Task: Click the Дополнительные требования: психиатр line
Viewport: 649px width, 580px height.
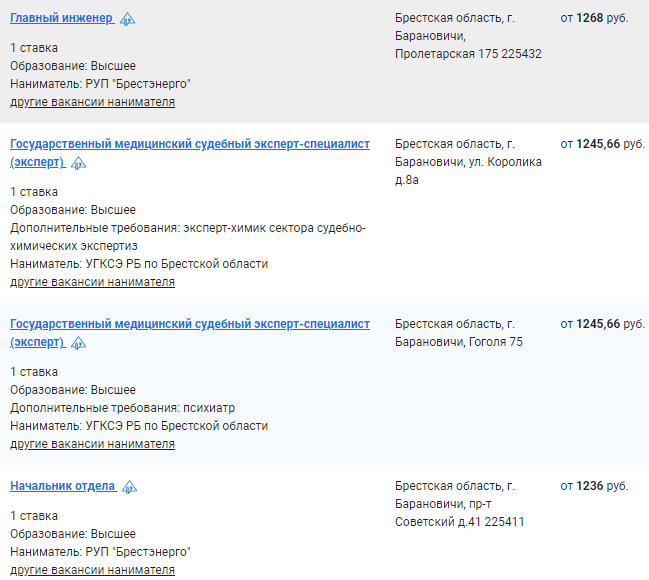Action: (x=123, y=408)
